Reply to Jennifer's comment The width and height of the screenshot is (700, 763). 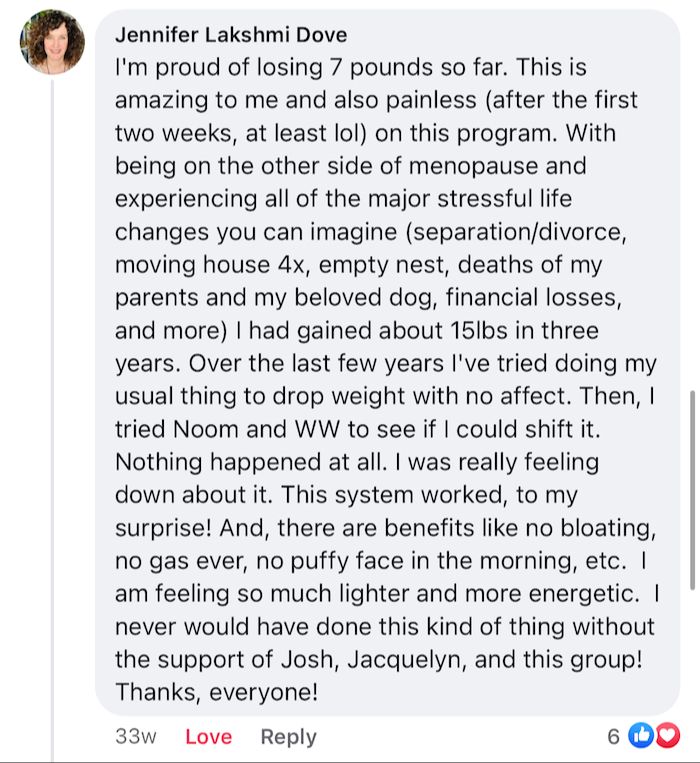pyautogui.click(x=288, y=737)
